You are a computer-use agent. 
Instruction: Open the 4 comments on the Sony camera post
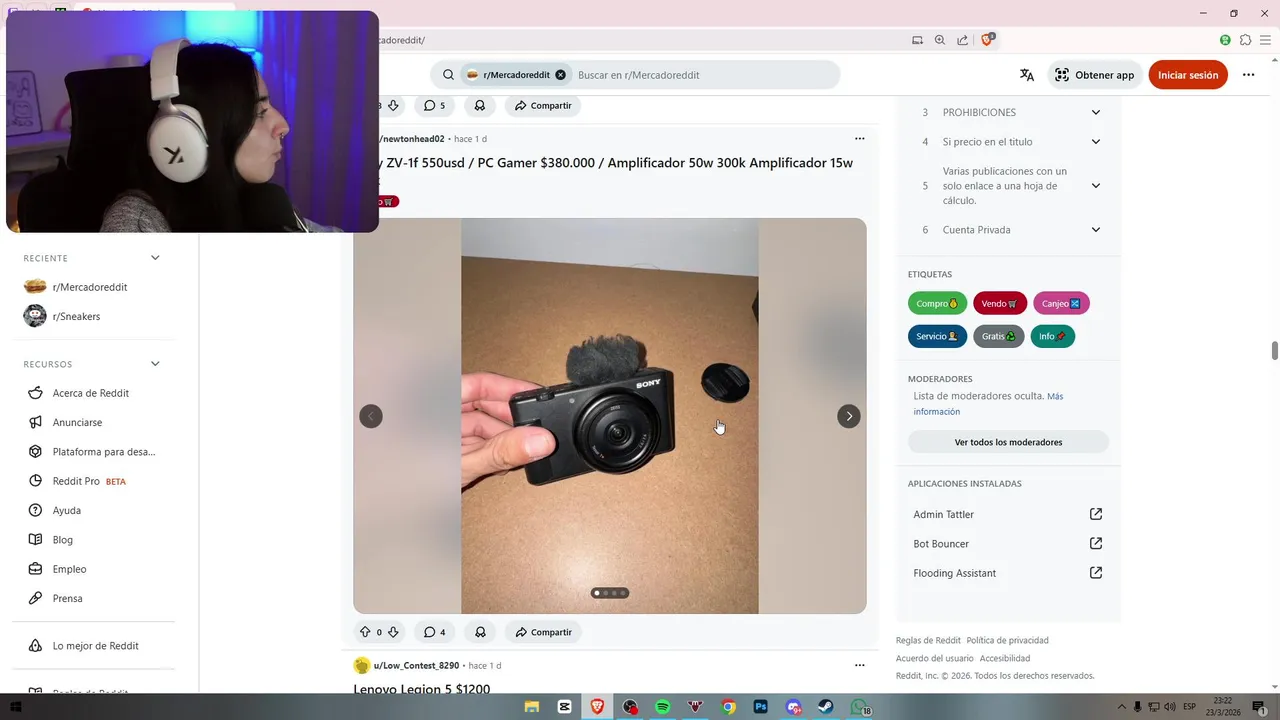(434, 632)
